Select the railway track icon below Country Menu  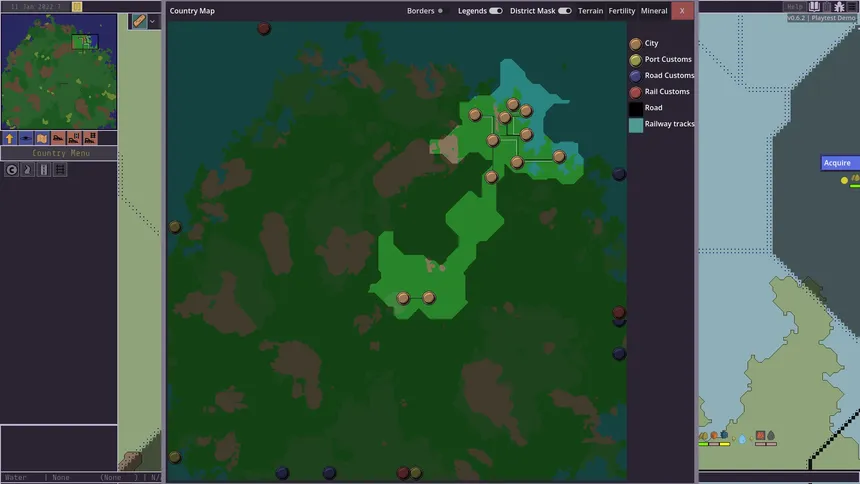point(60,170)
